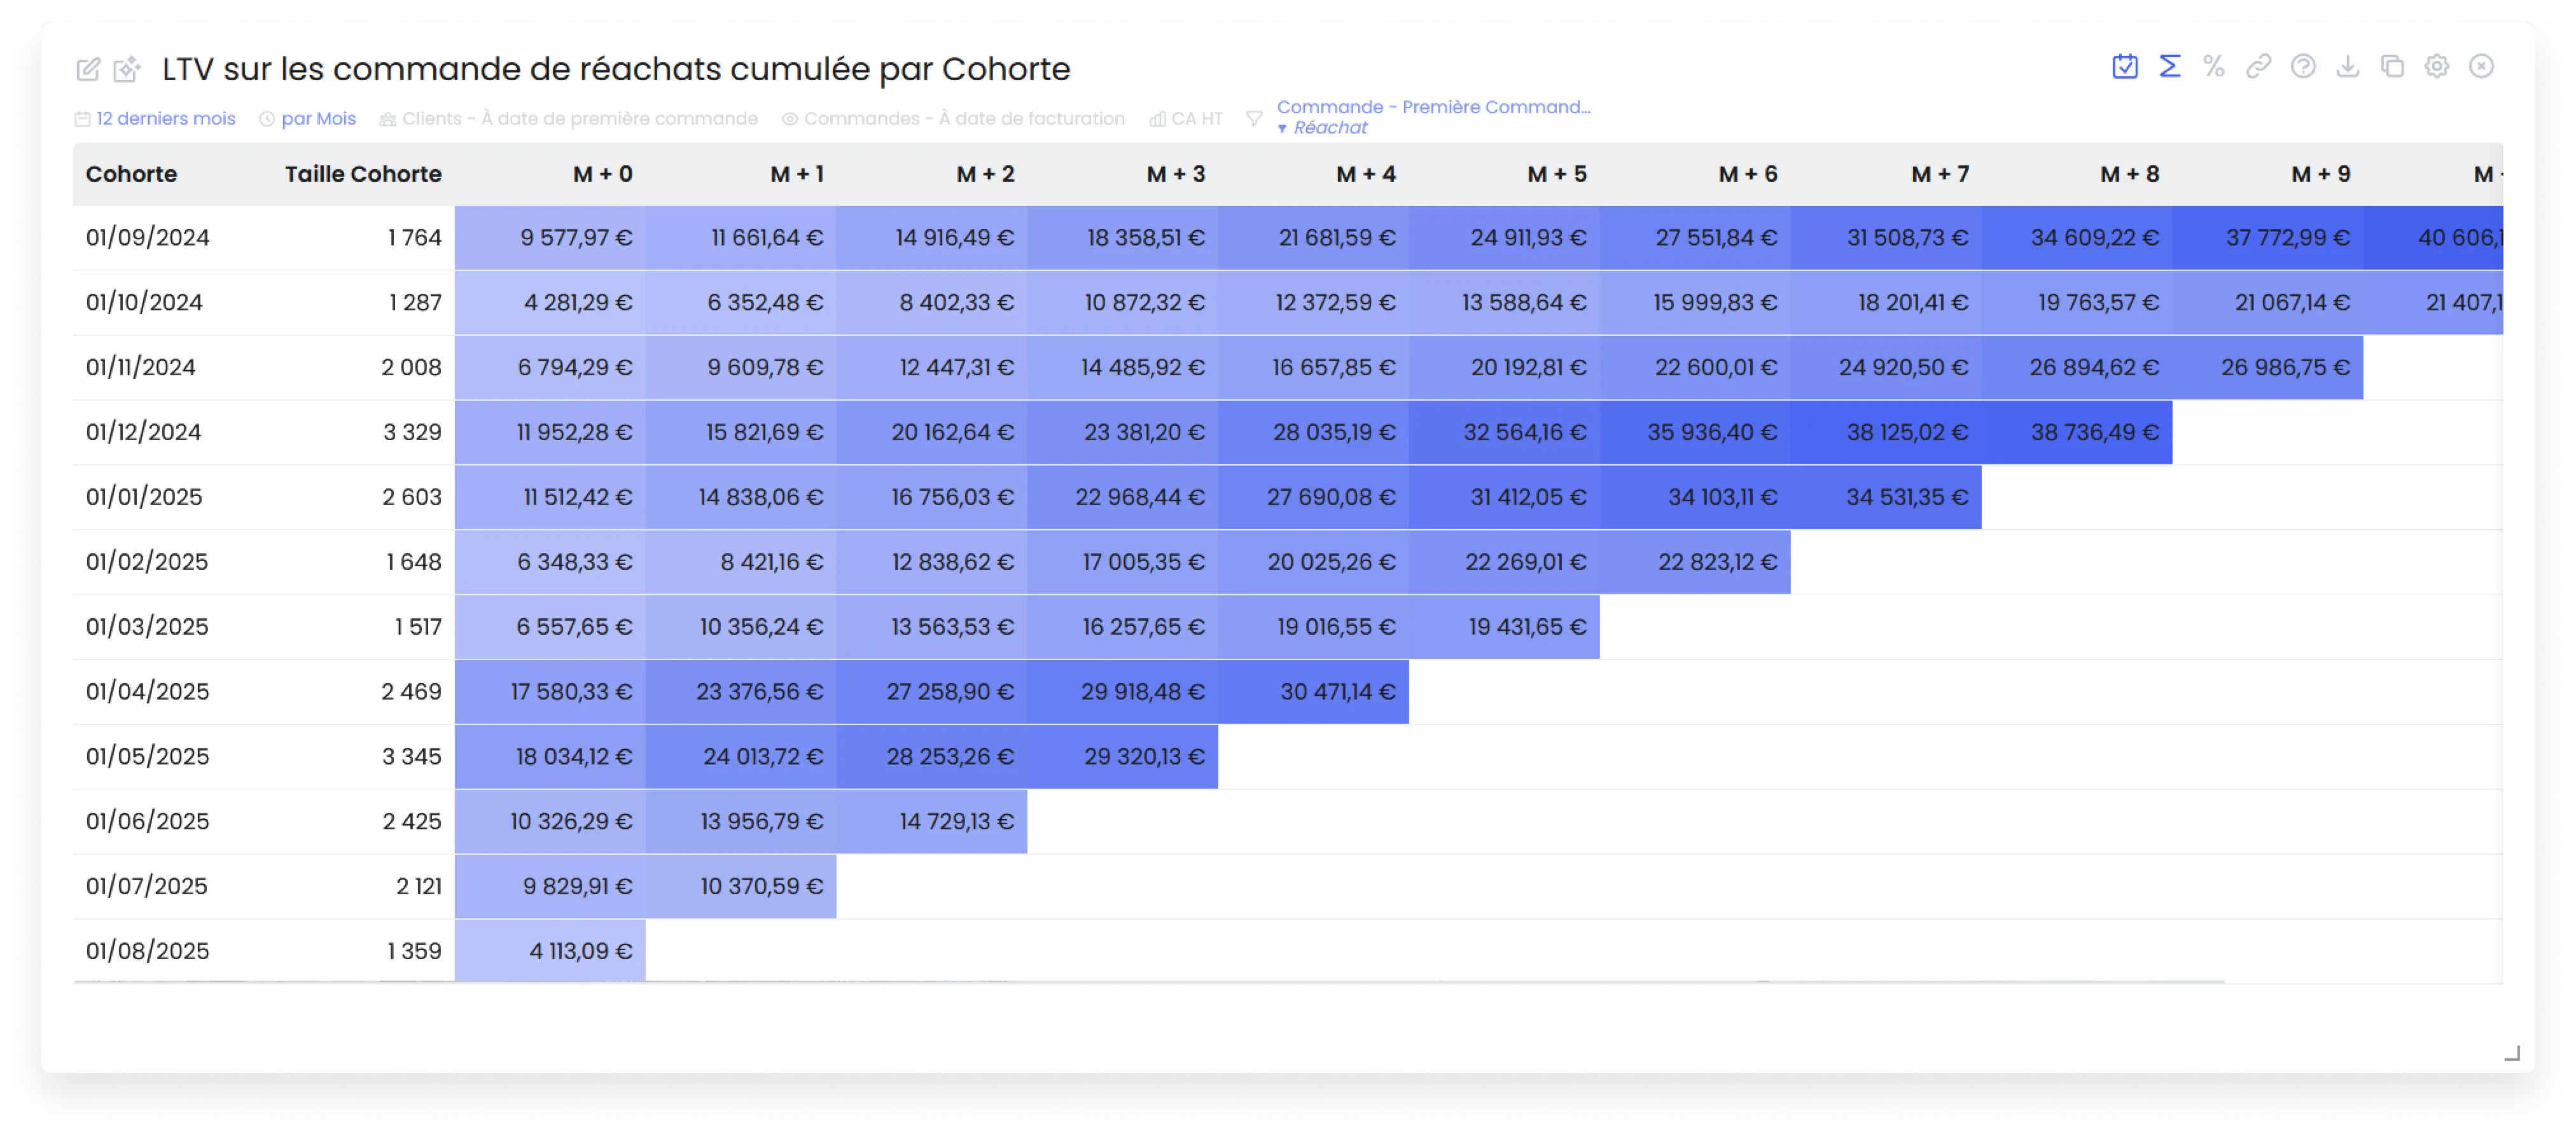
Task: Toggle the calendar check icon in toolbar
Action: tap(2125, 67)
